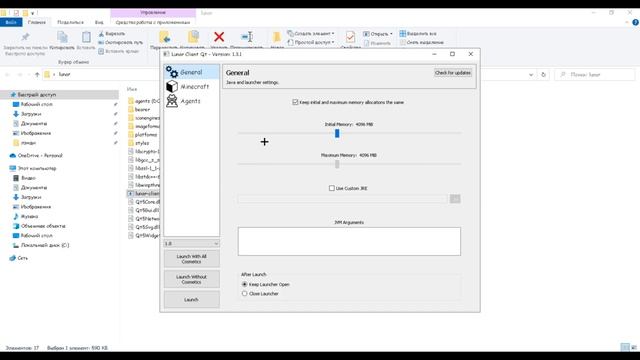Select OneDrive - Personal in the navigation pane
The height and width of the screenshot is (360, 640).
pyautogui.click(x=40, y=156)
